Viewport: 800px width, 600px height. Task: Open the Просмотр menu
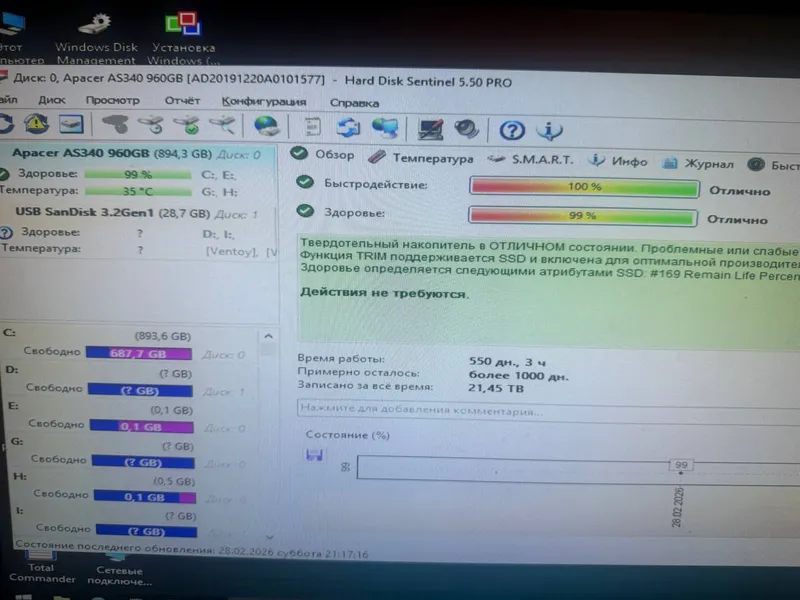tap(113, 100)
